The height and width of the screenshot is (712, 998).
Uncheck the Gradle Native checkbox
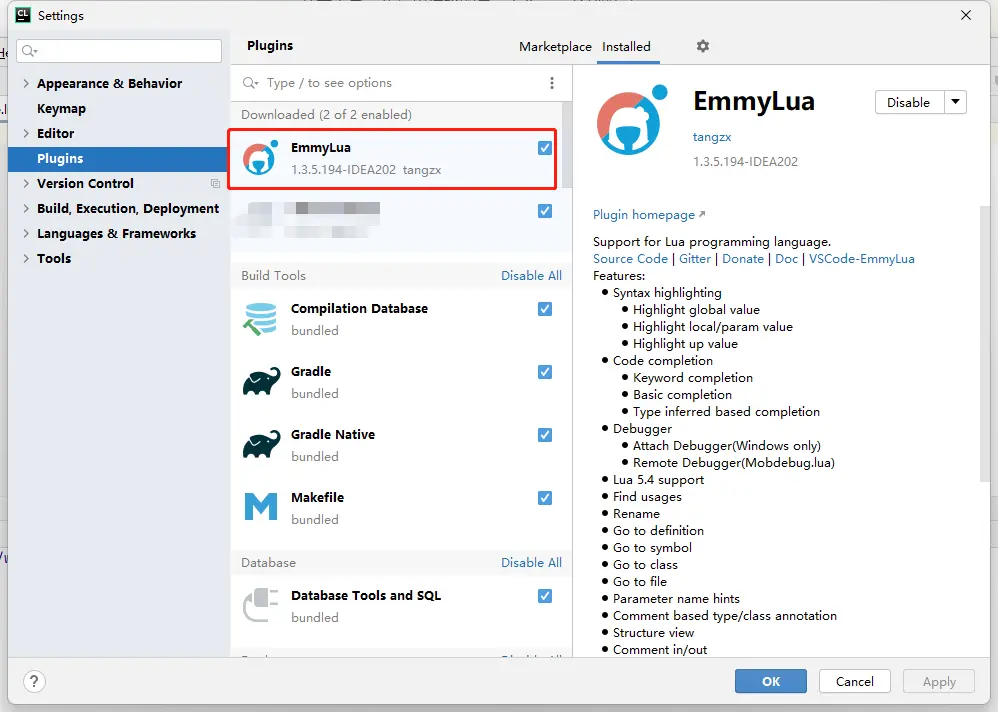(x=545, y=435)
